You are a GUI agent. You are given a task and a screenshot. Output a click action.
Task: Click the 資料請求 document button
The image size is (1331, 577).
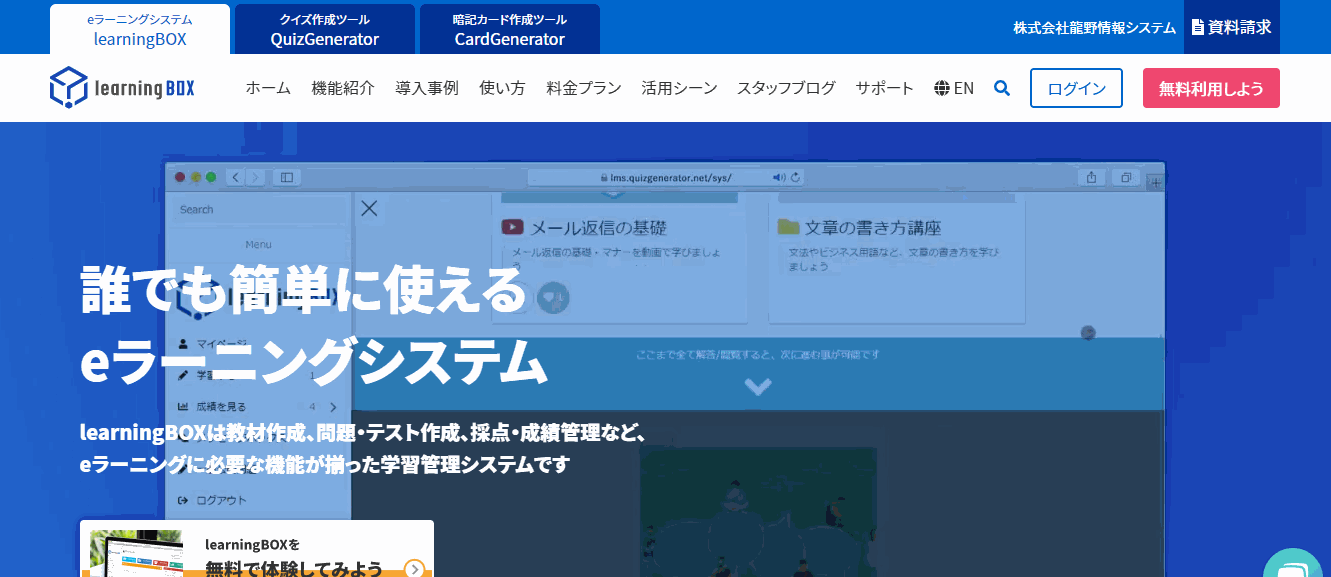(x=1231, y=27)
